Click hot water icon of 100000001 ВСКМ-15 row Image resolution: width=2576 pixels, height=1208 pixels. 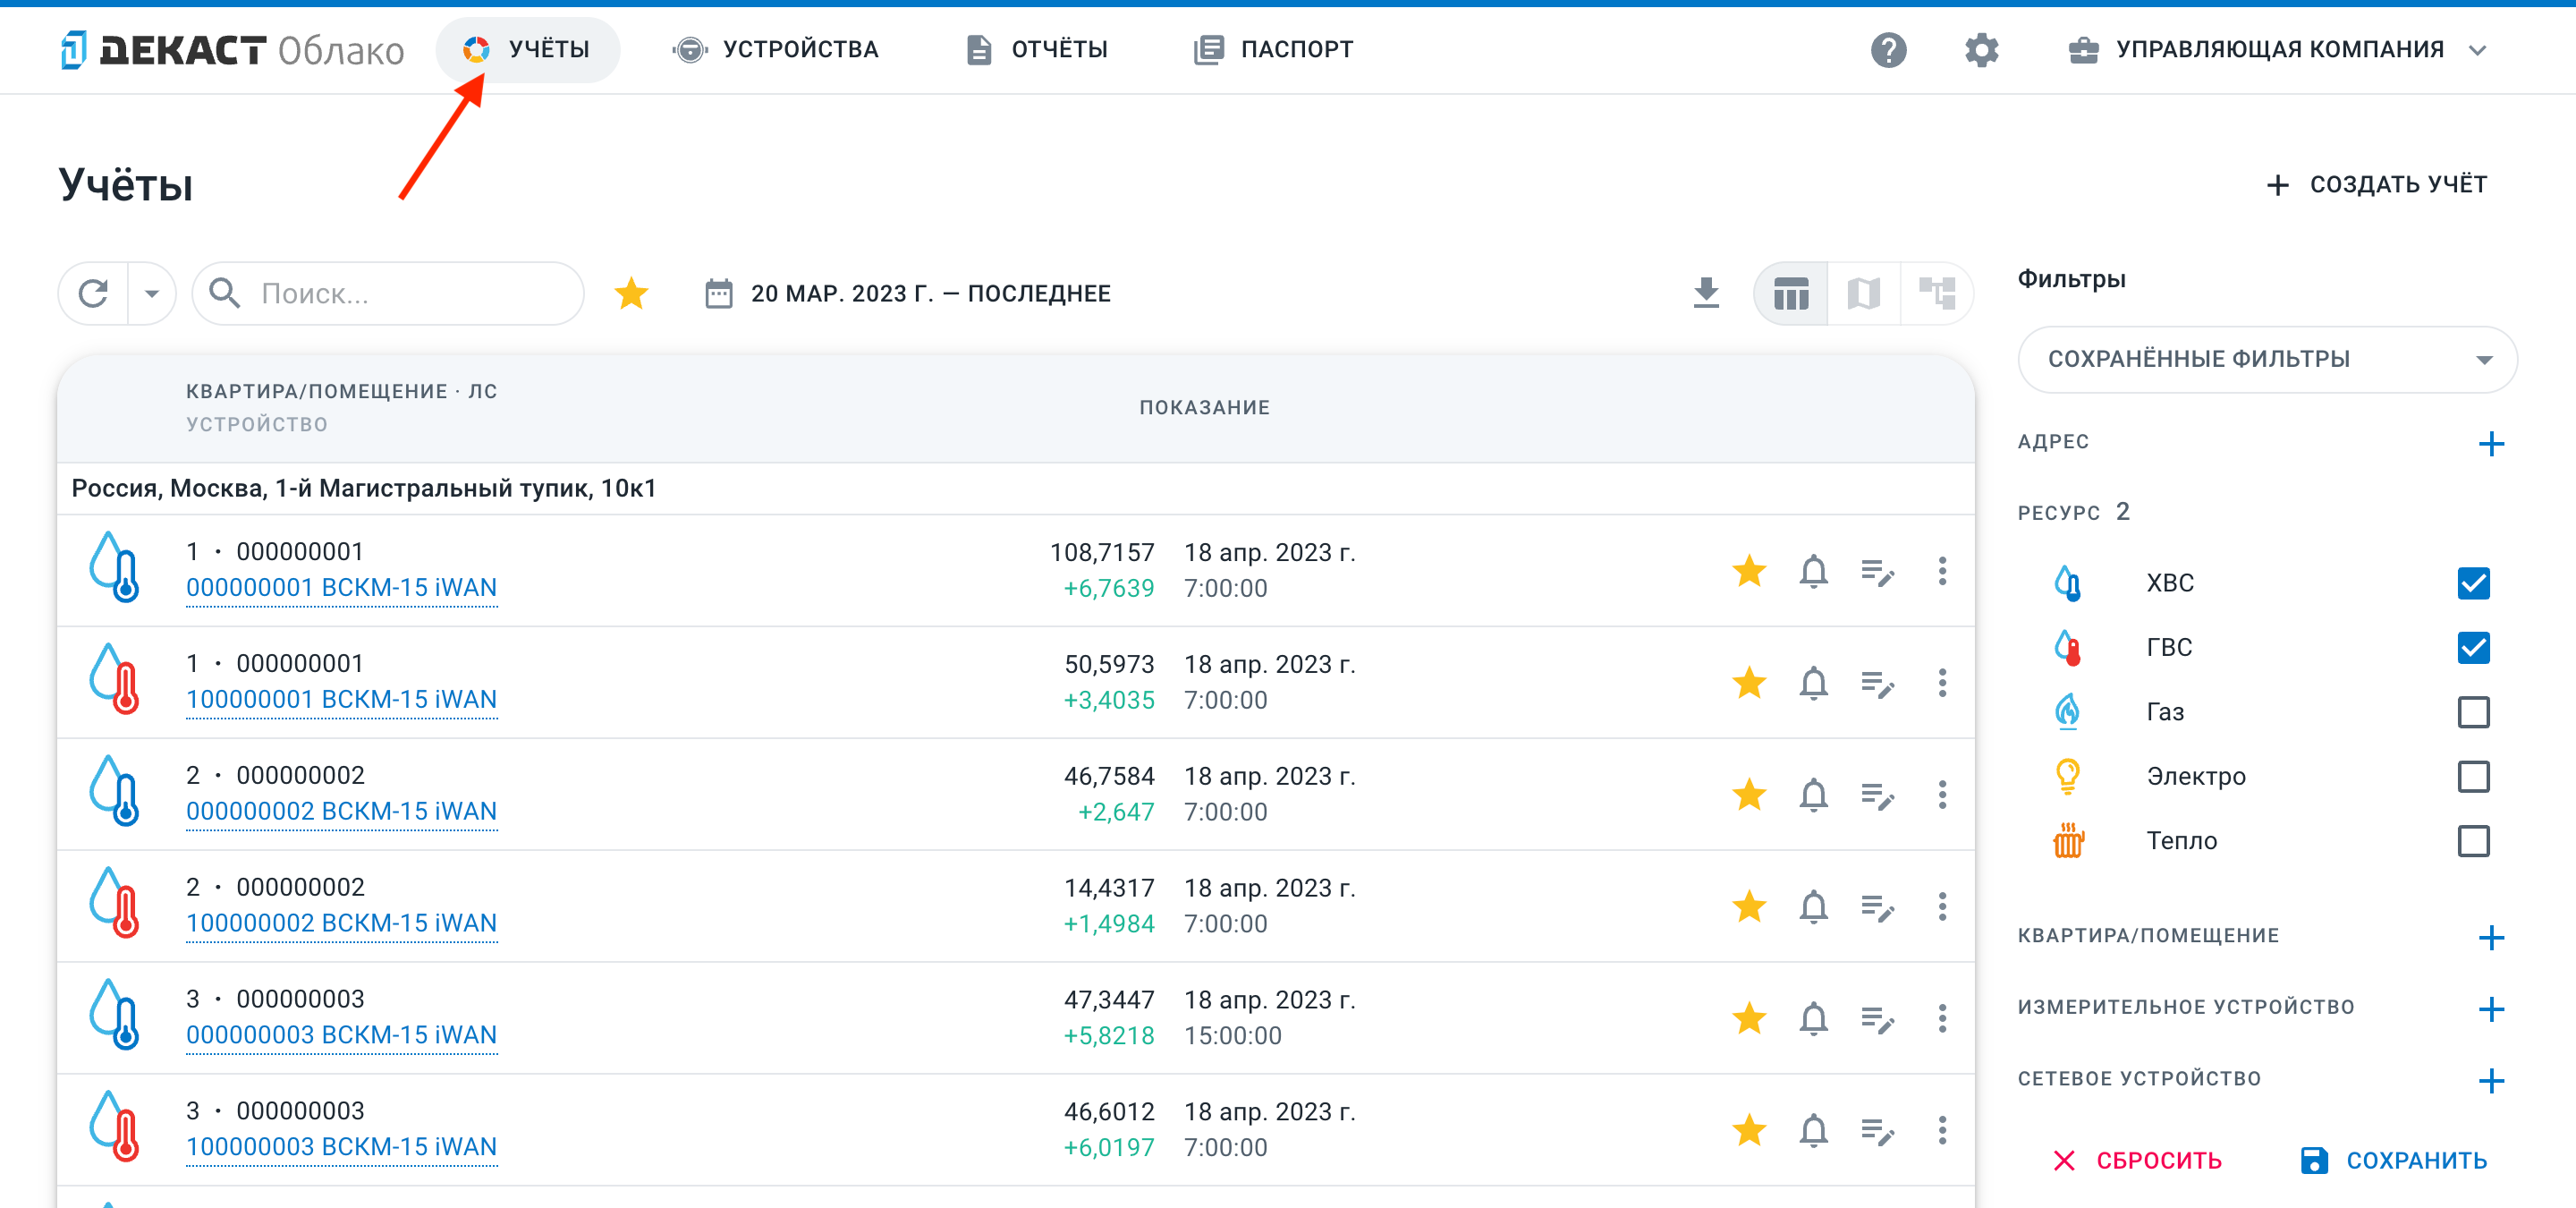point(115,679)
